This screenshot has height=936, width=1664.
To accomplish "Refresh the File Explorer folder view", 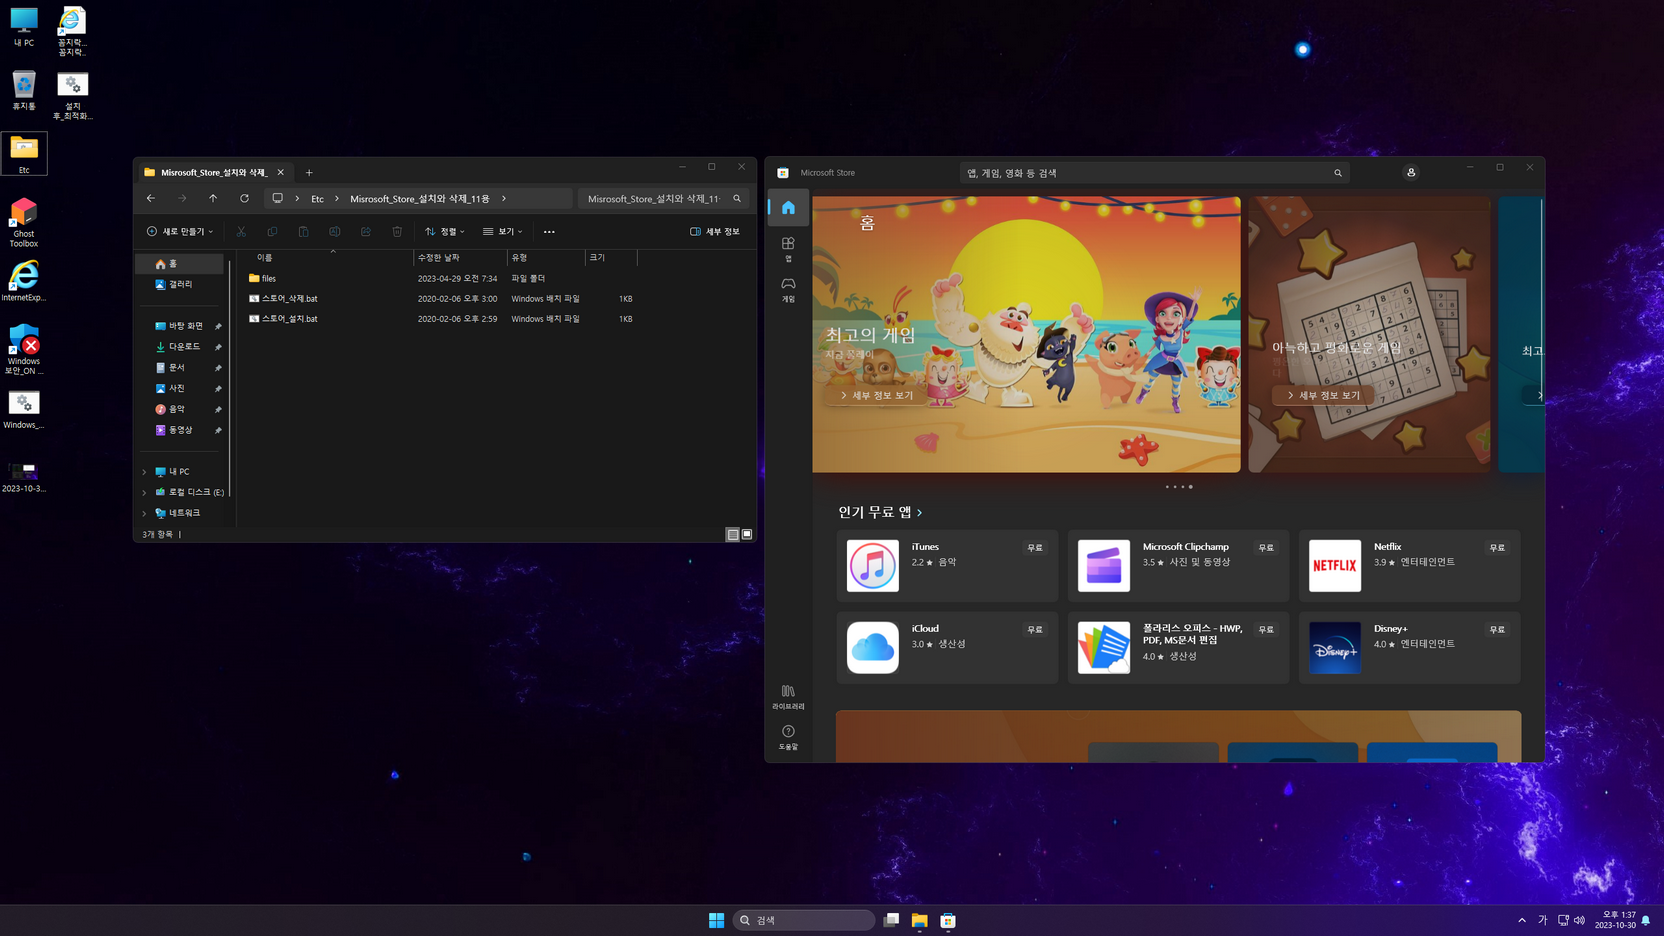I will [244, 198].
